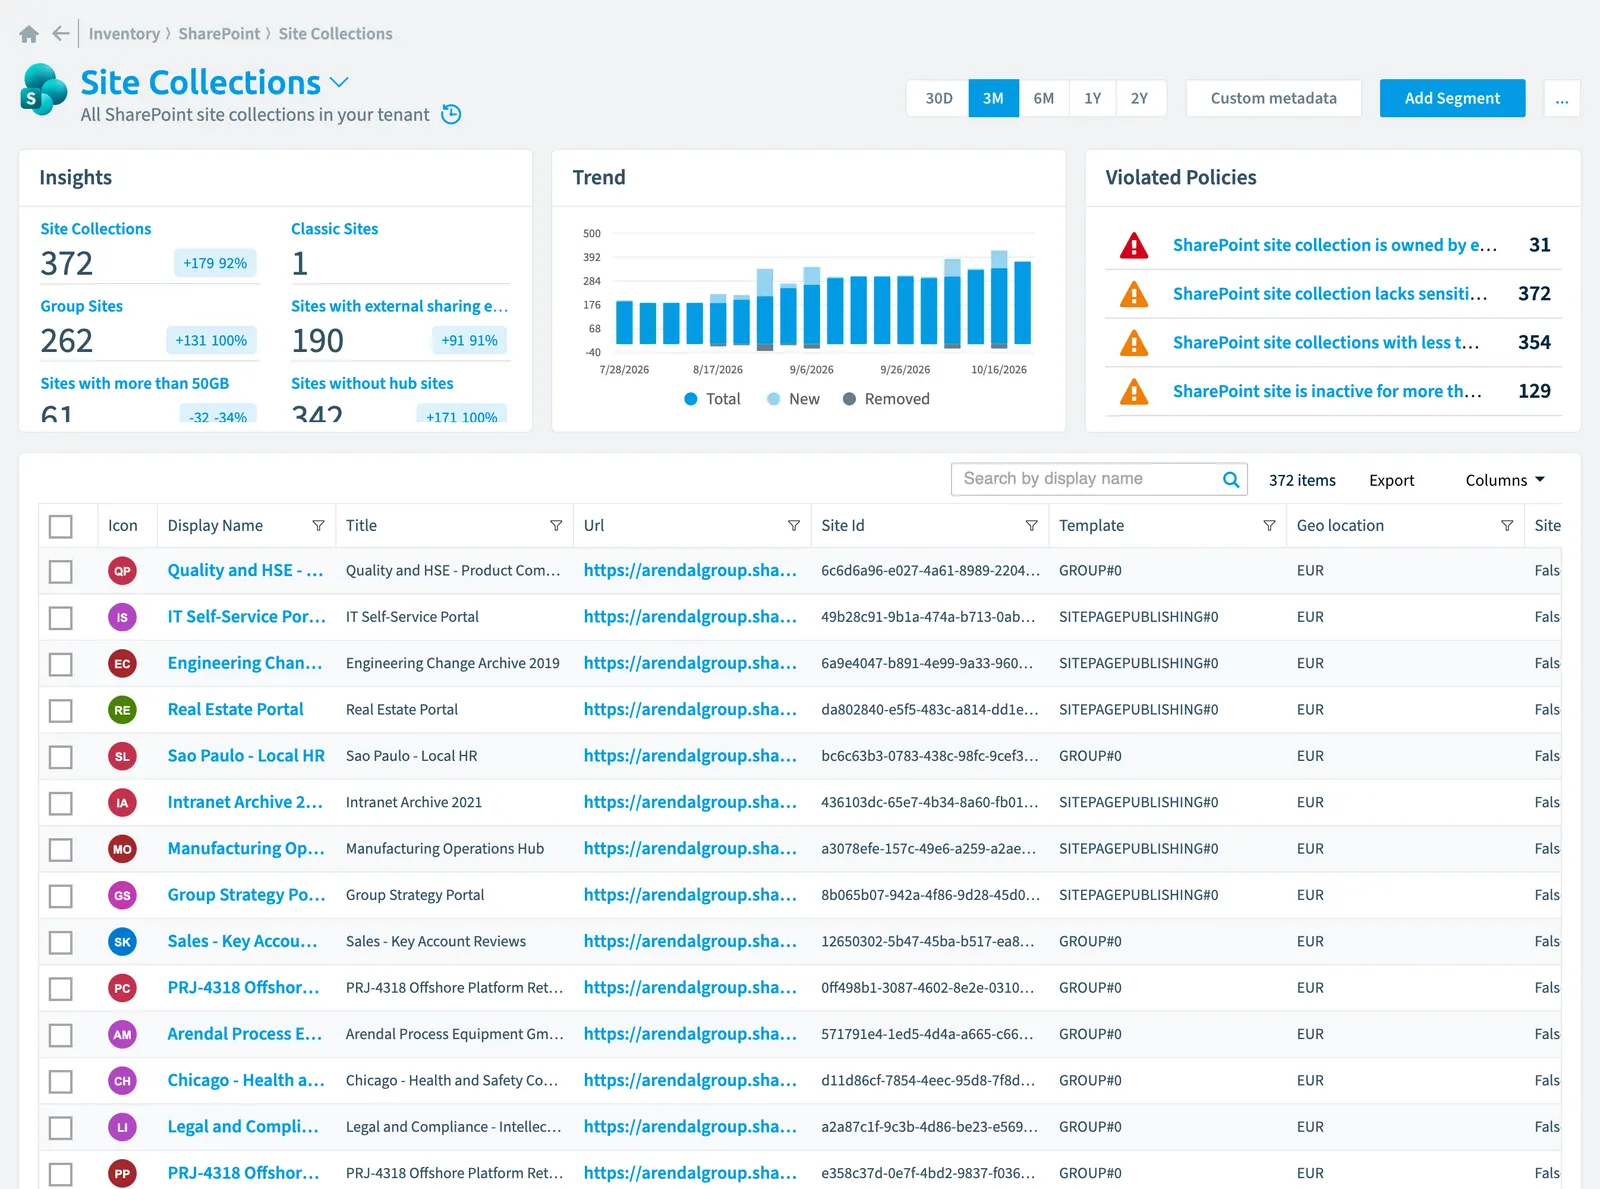Click the Classic Sites insight label

pyautogui.click(x=334, y=229)
